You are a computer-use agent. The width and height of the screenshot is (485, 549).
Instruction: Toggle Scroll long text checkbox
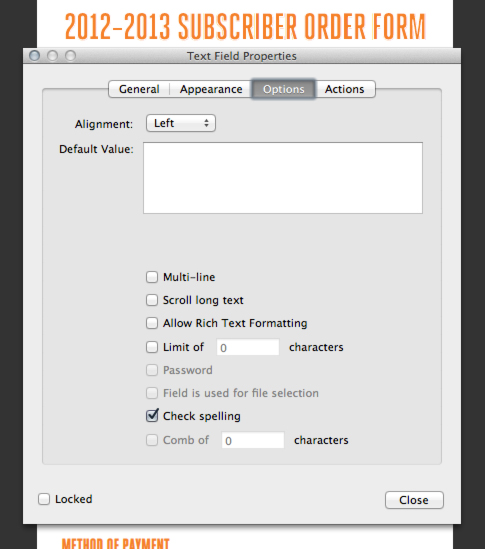click(152, 300)
